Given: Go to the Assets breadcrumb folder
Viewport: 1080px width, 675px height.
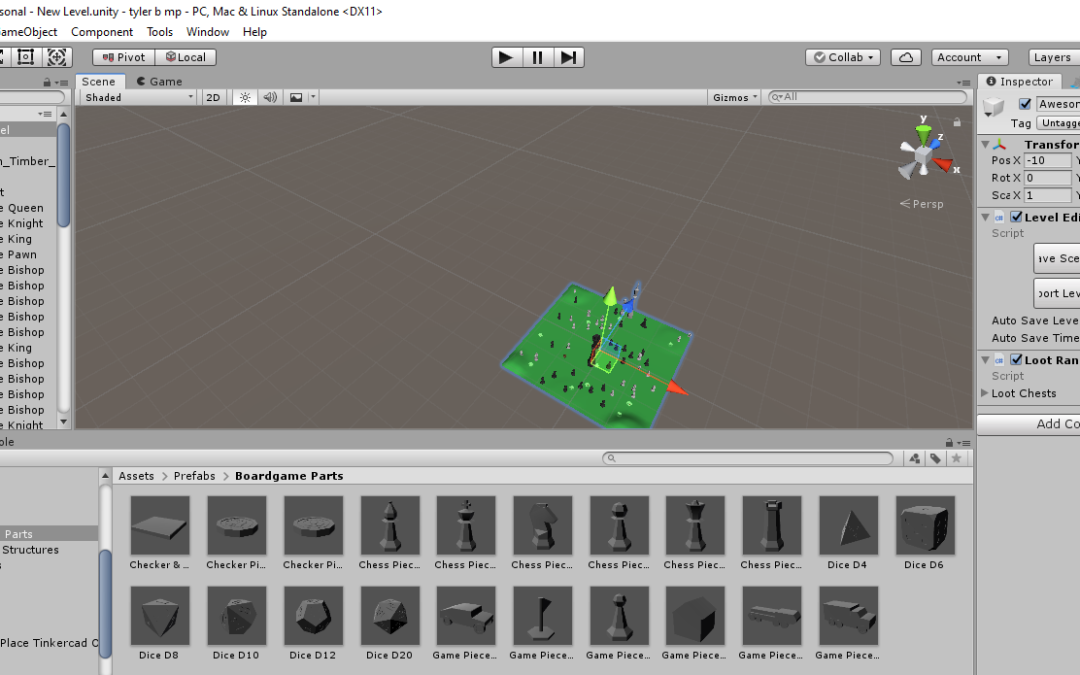Looking at the screenshot, I should click(136, 476).
